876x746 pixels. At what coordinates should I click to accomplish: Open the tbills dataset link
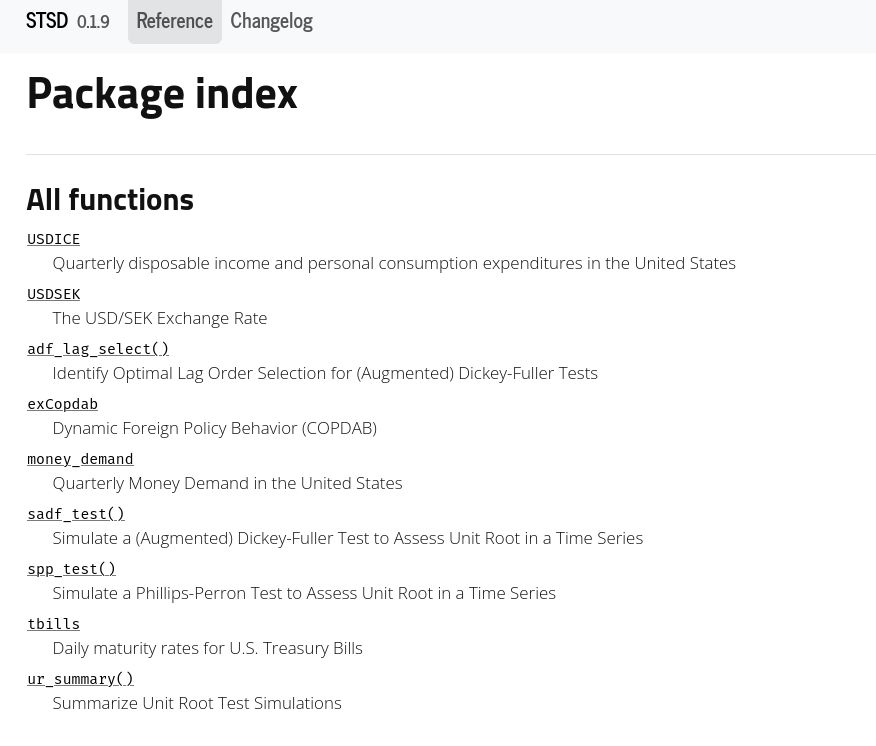(53, 624)
